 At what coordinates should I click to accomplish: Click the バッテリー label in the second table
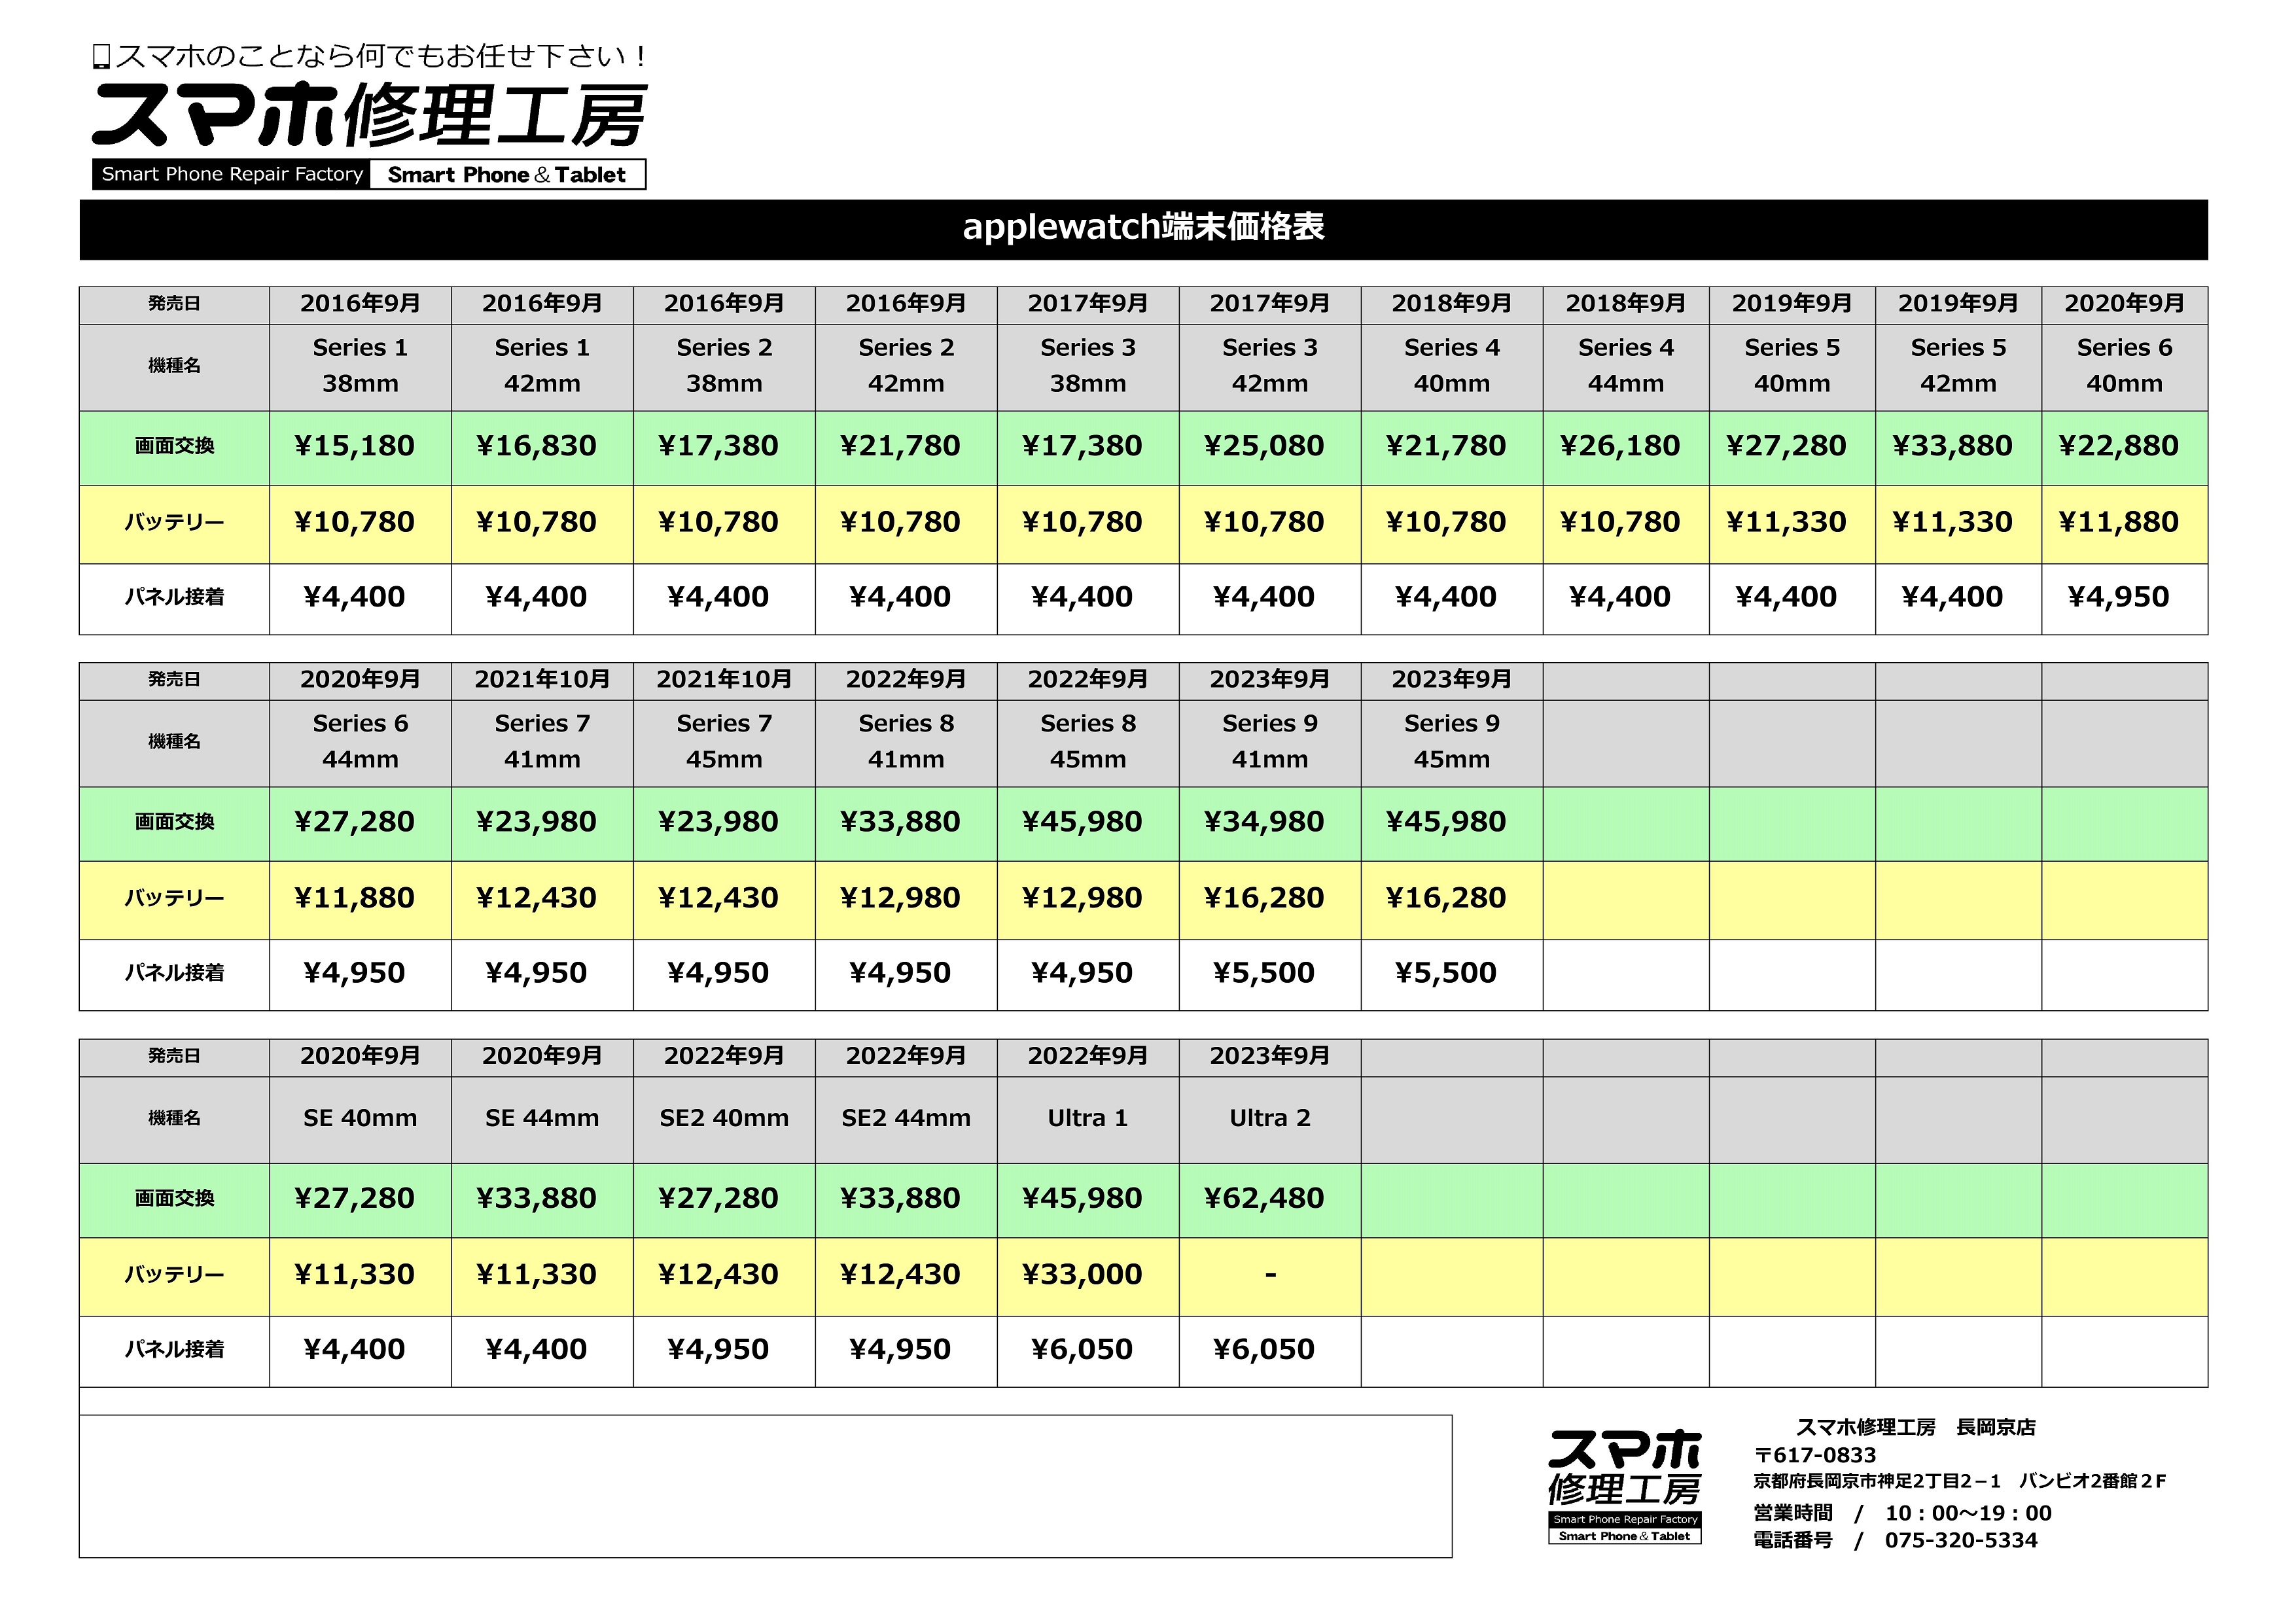tap(175, 898)
